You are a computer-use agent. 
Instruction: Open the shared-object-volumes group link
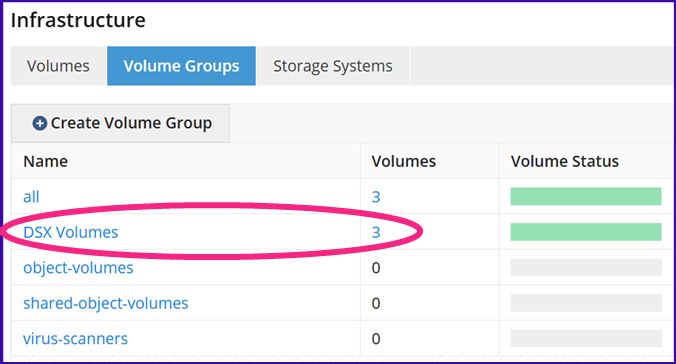106,303
